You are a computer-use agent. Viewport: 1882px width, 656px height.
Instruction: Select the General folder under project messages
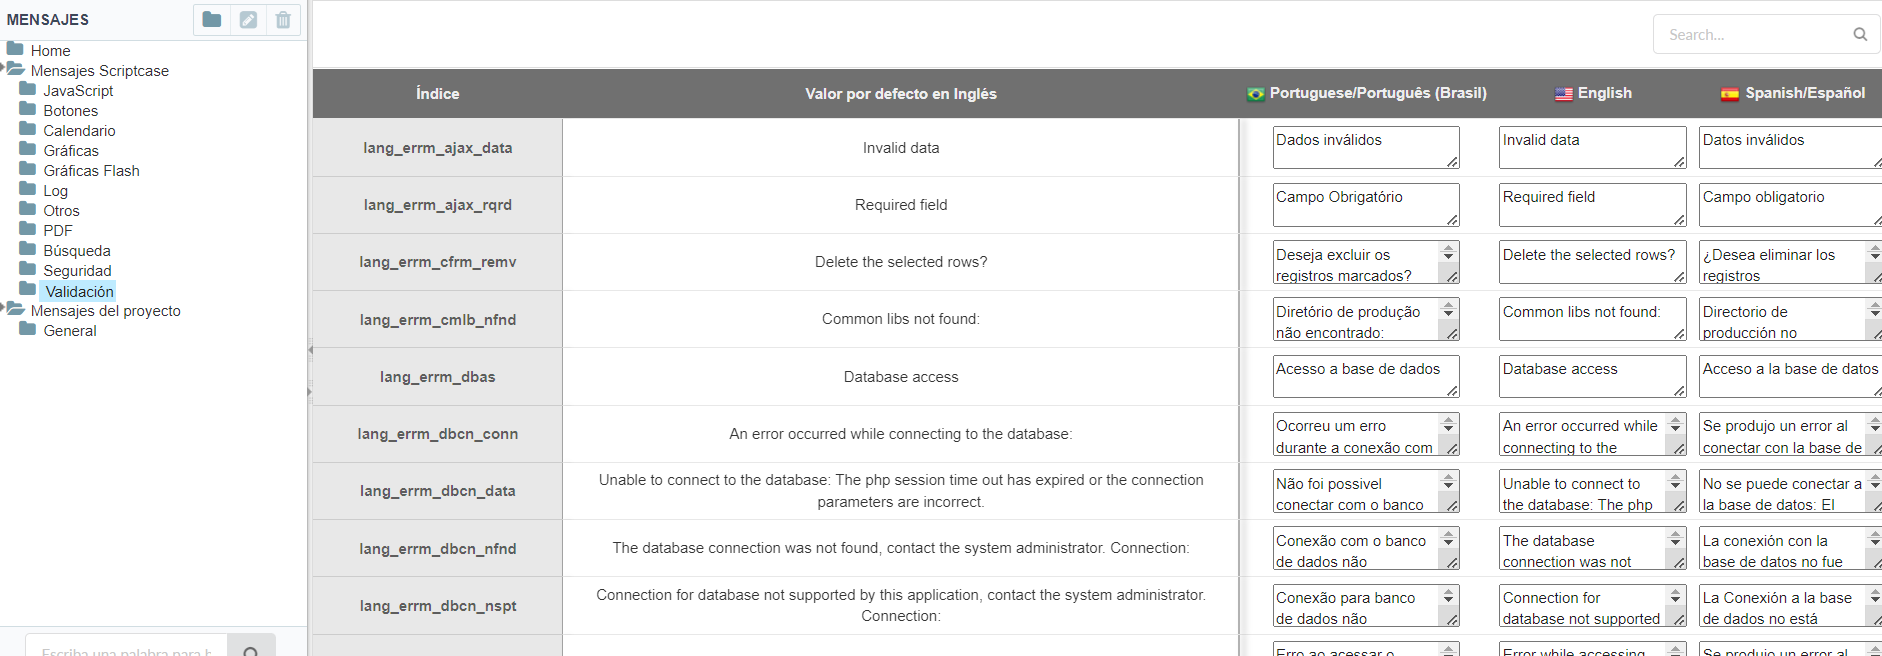click(x=70, y=331)
